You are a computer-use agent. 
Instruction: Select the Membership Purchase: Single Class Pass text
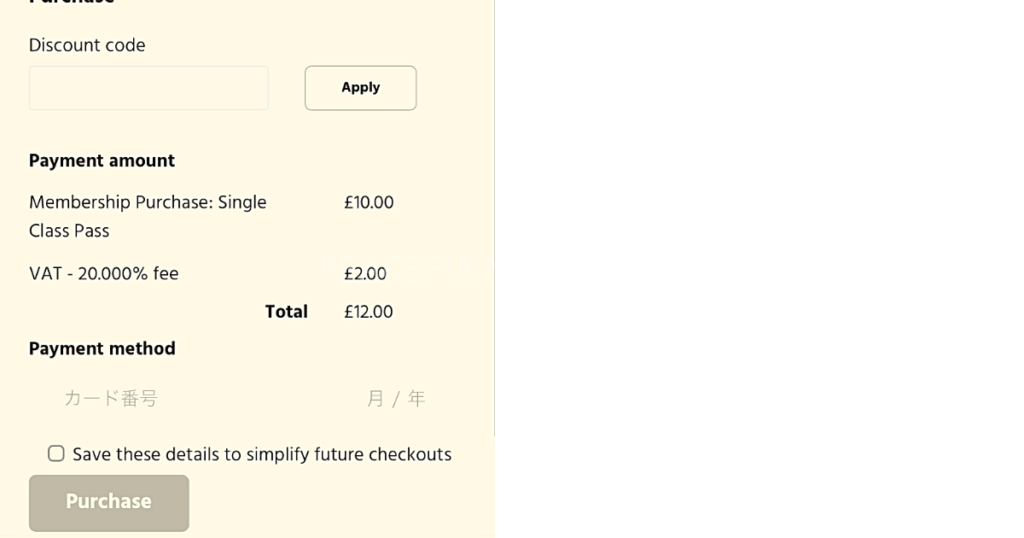[x=147, y=203]
